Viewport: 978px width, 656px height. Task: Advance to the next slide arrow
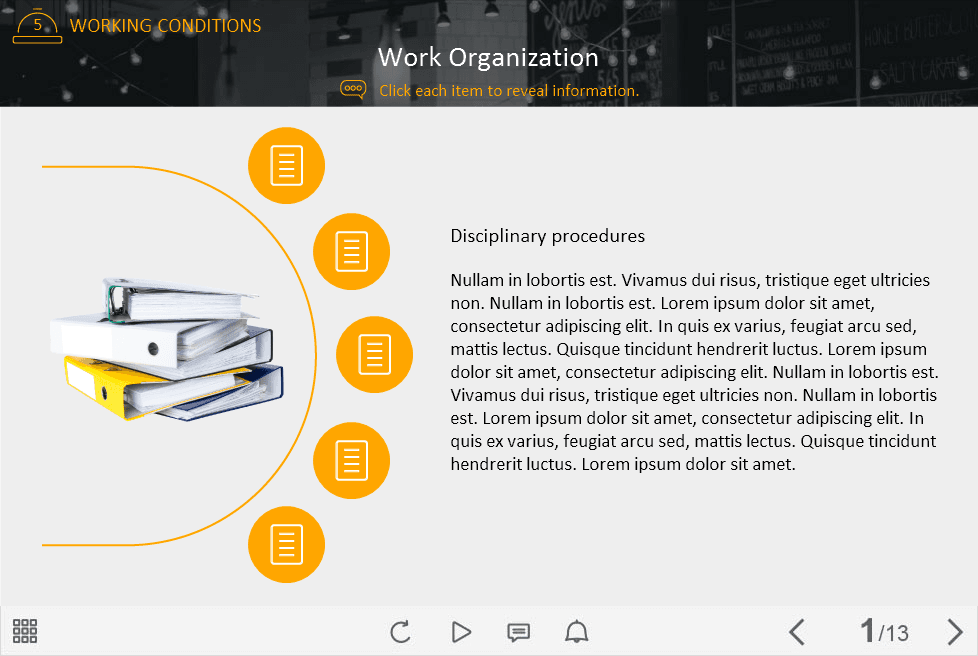[x=954, y=632]
